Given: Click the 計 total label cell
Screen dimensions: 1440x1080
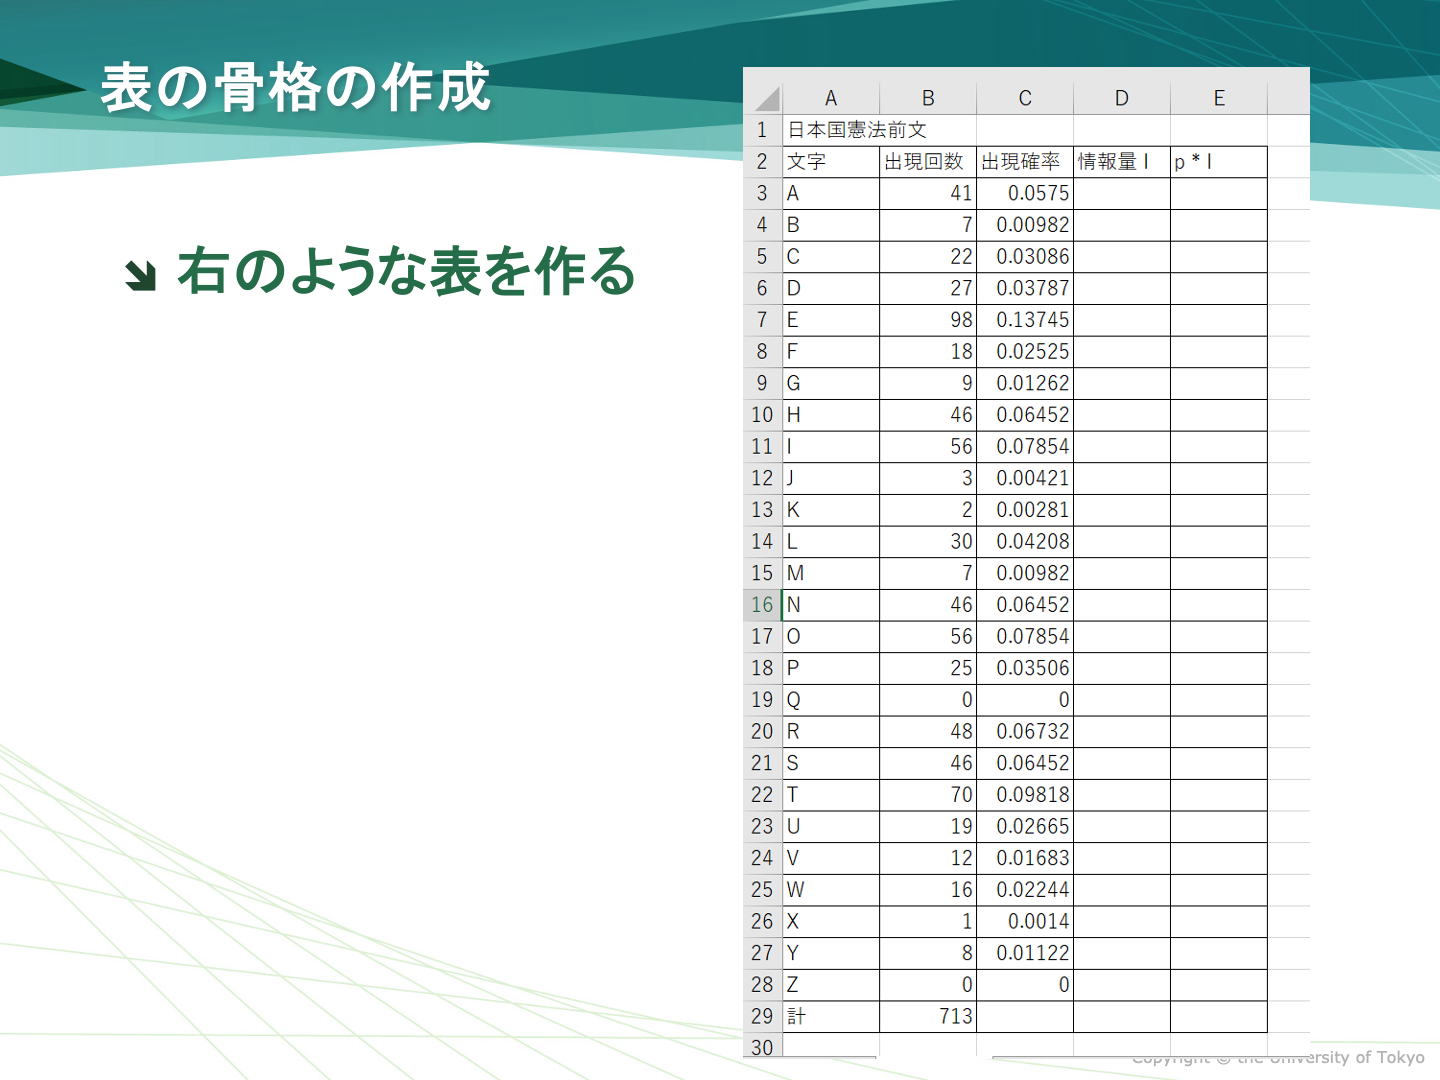Looking at the screenshot, I should pyautogui.click(x=831, y=1016).
